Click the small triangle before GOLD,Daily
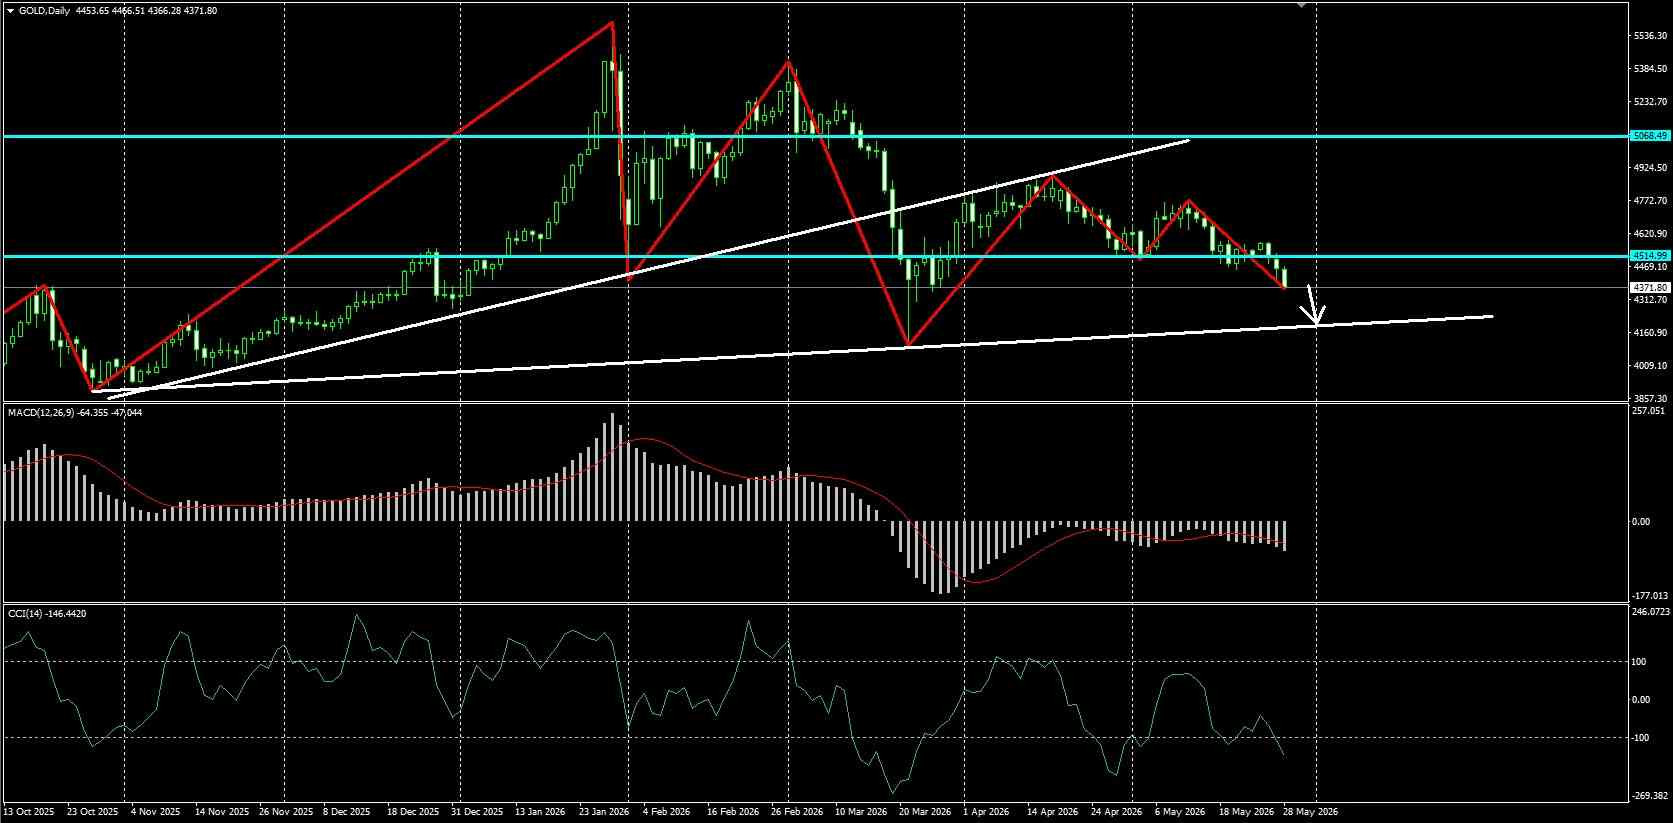The width and height of the screenshot is (1673, 823). pyautogui.click(x=10, y=11)
